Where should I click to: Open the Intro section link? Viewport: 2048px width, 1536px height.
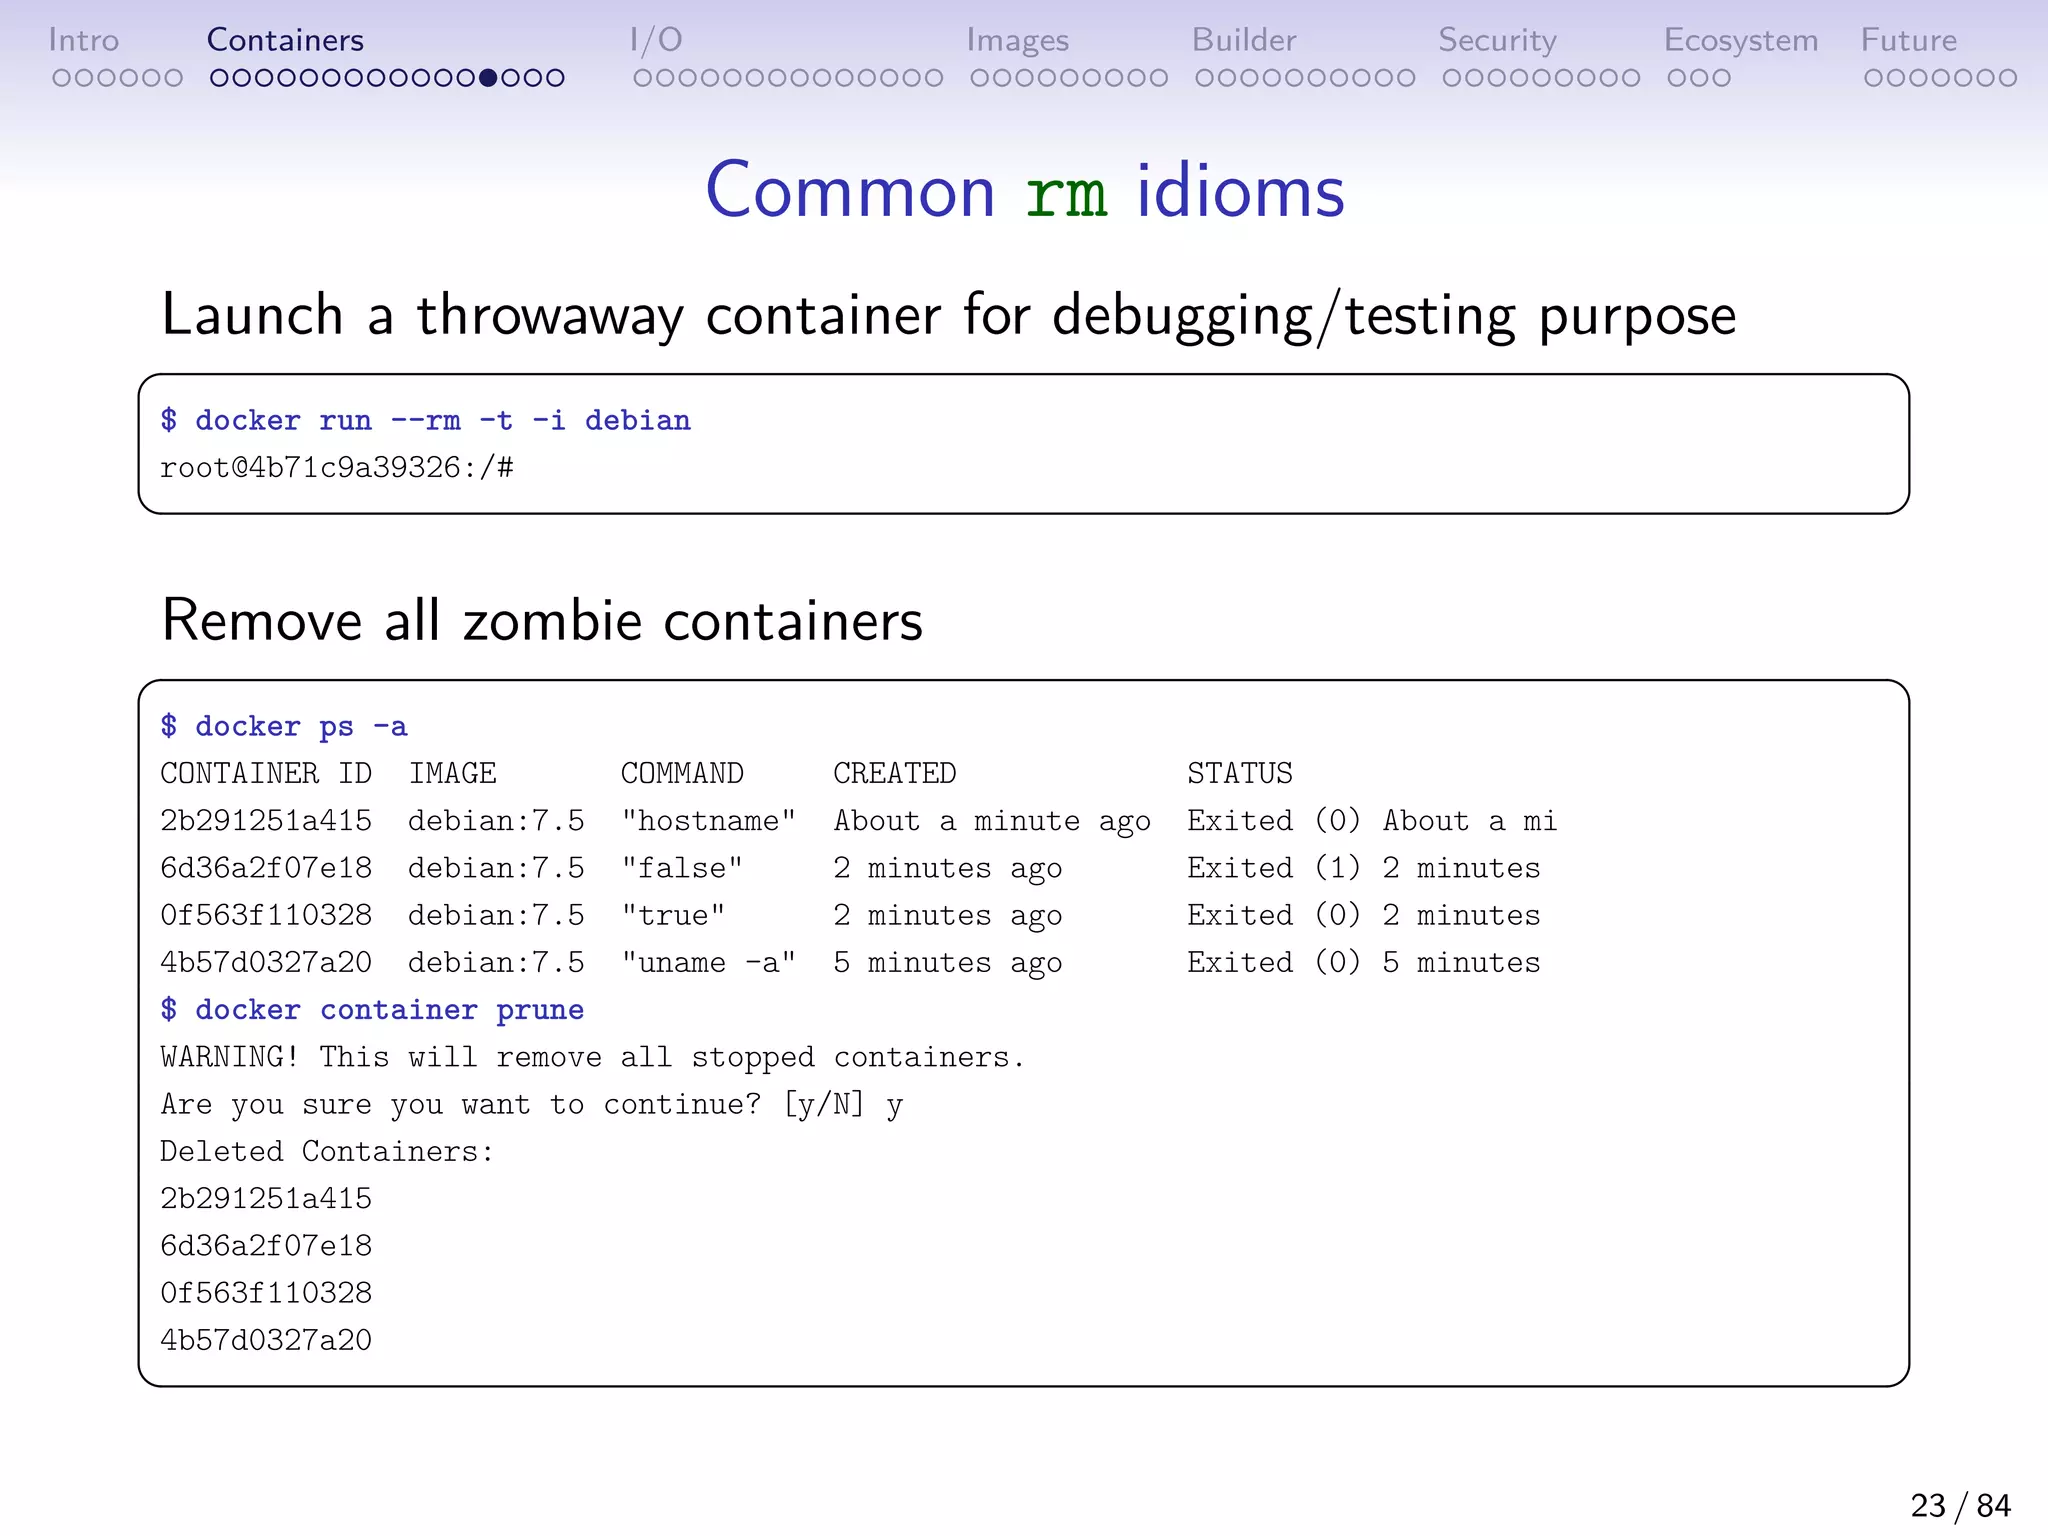[83, 40]
